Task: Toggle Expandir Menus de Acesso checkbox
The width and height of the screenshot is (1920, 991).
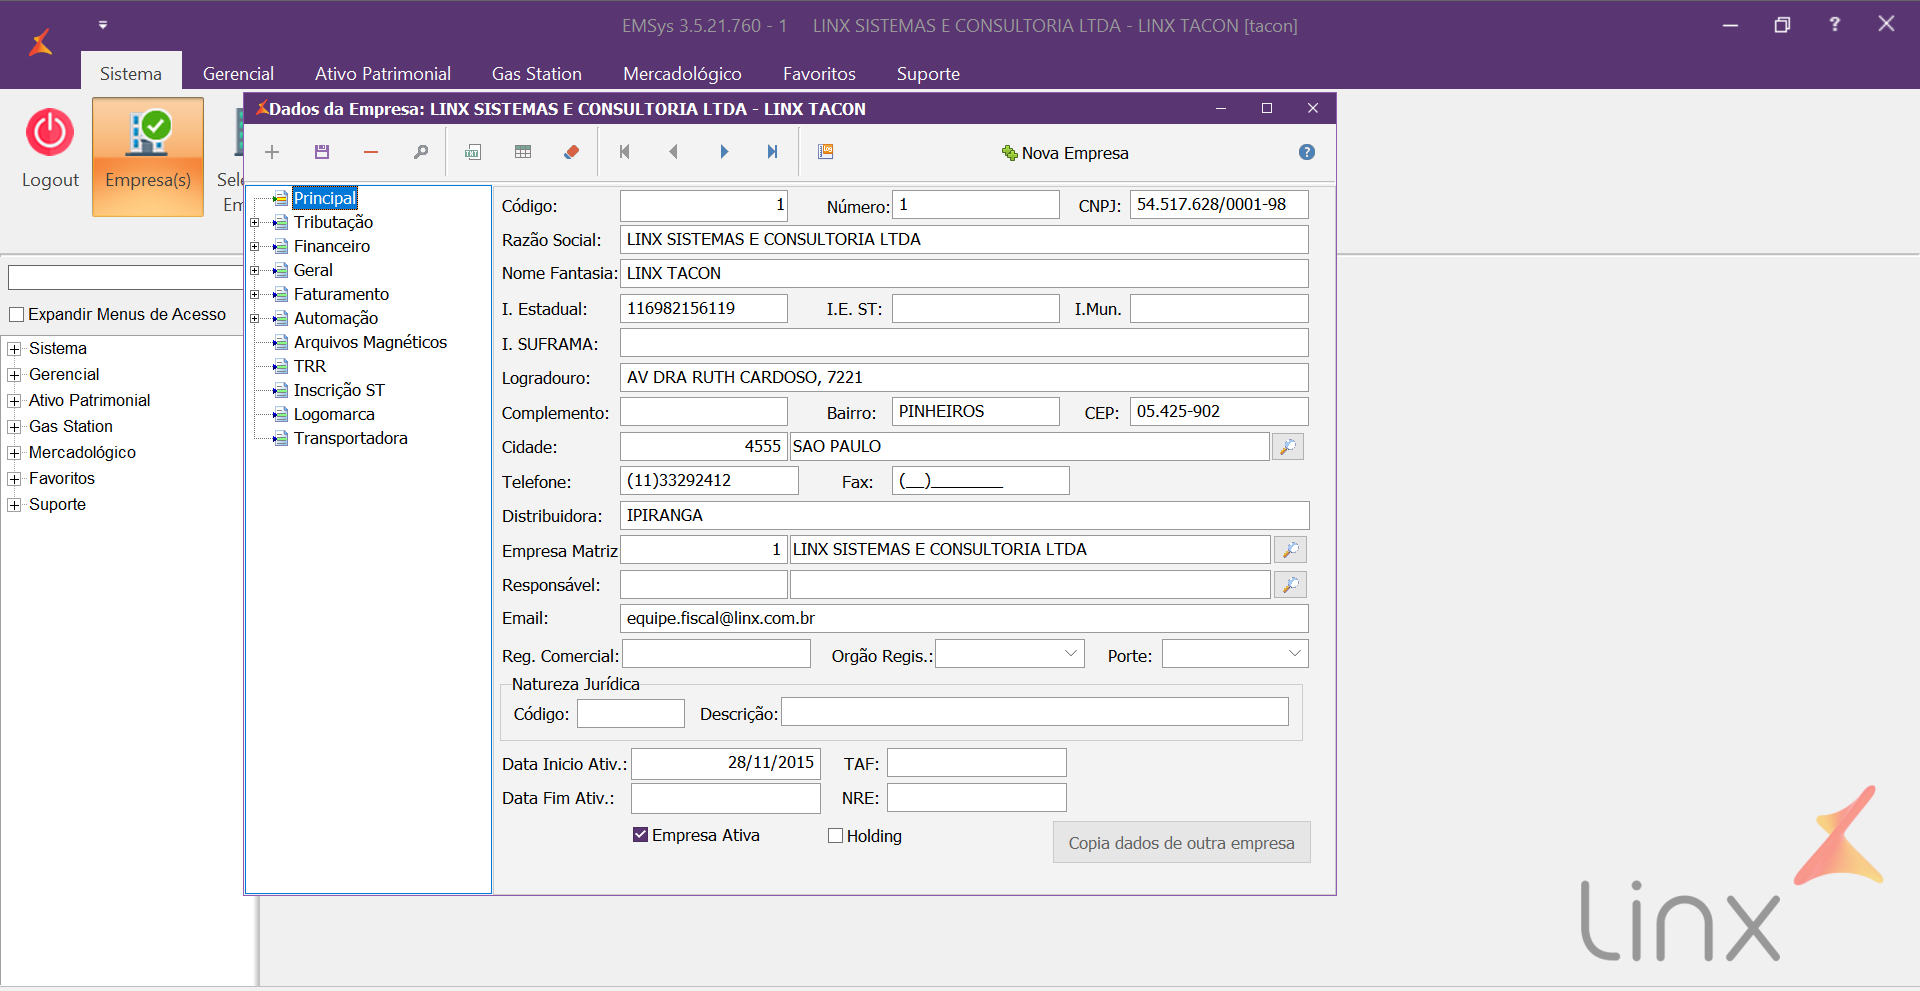Action: 17,315
